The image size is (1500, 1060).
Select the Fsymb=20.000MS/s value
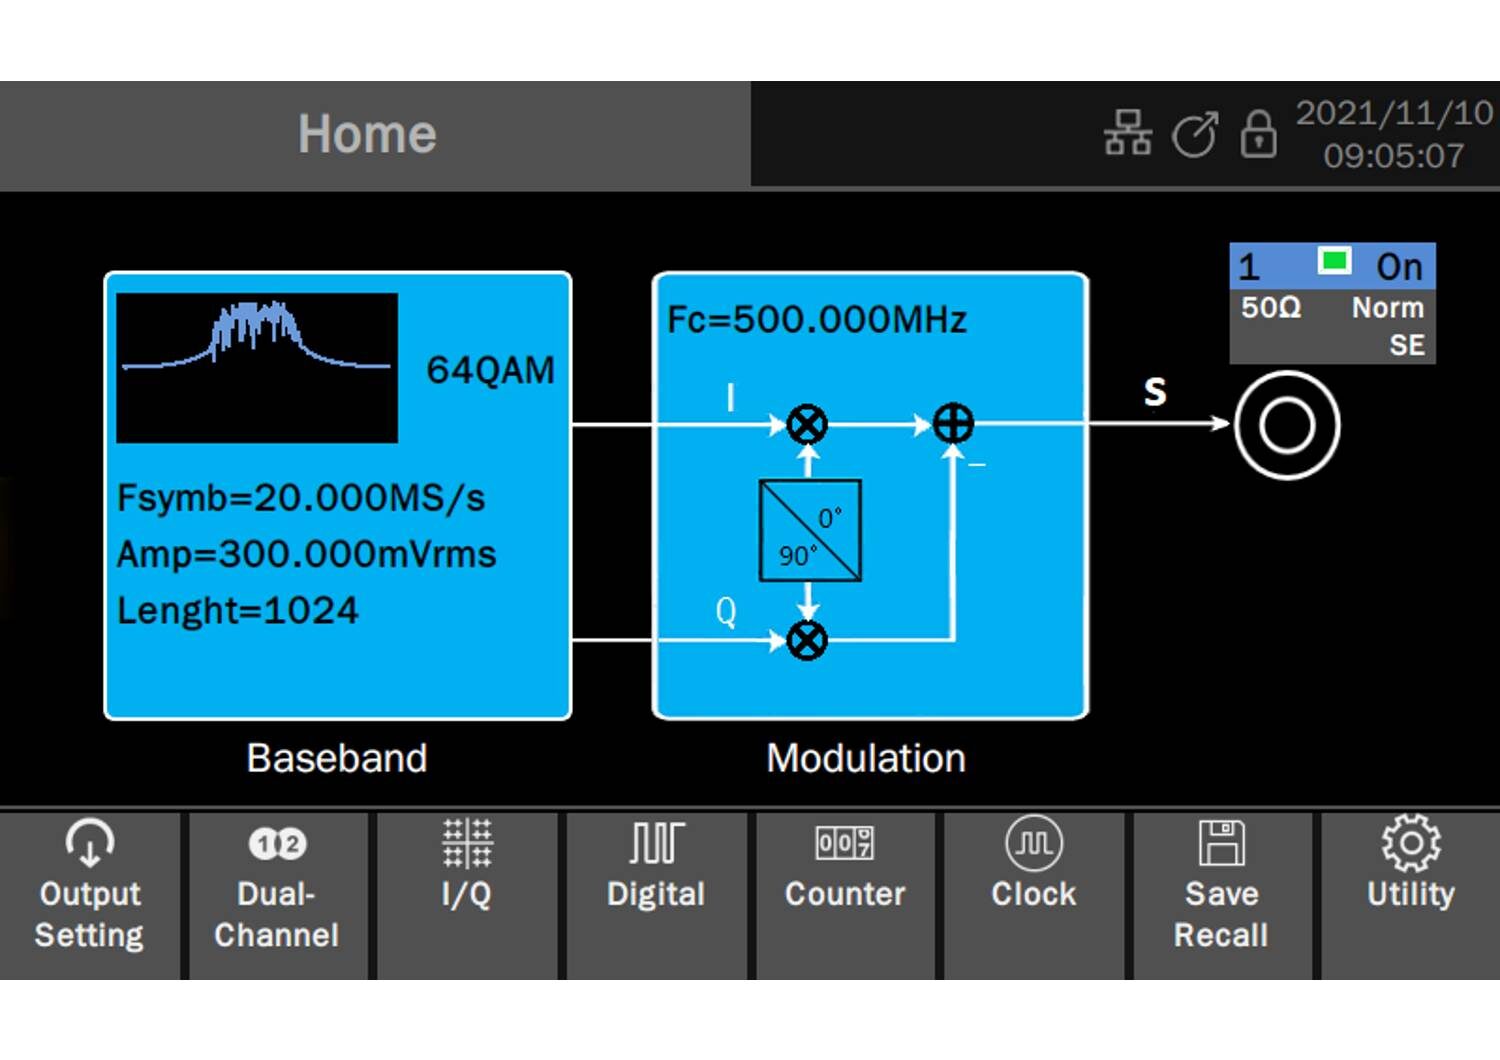click(301, 498)
